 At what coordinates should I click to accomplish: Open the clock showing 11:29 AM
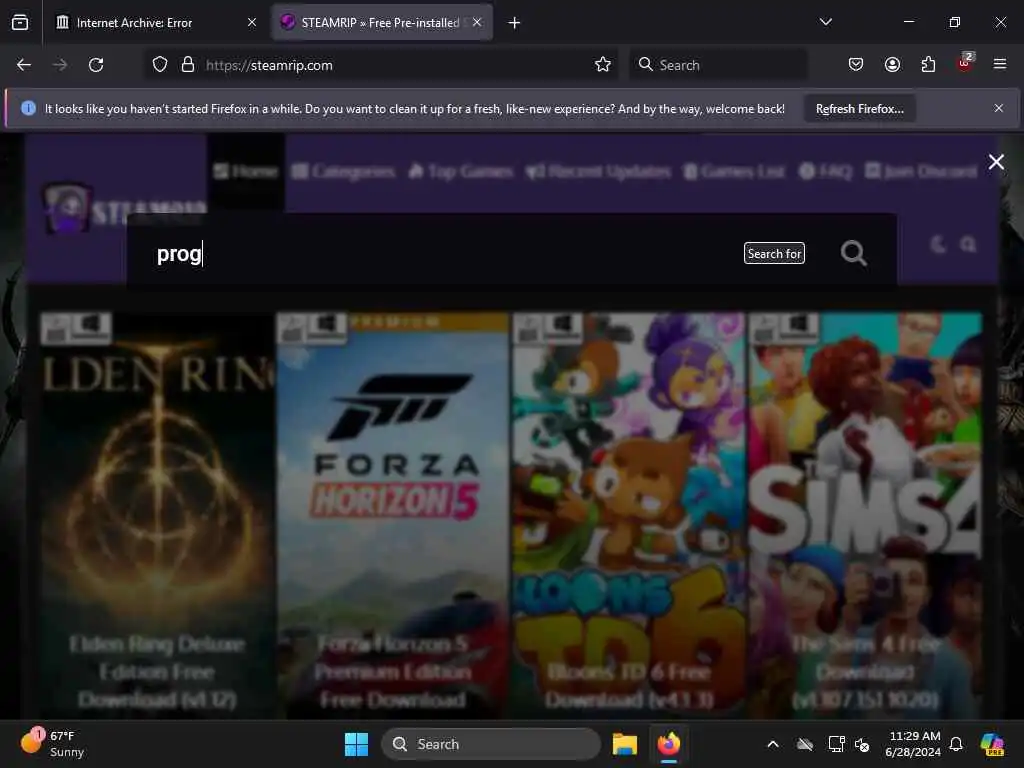[x=913, y=744]
